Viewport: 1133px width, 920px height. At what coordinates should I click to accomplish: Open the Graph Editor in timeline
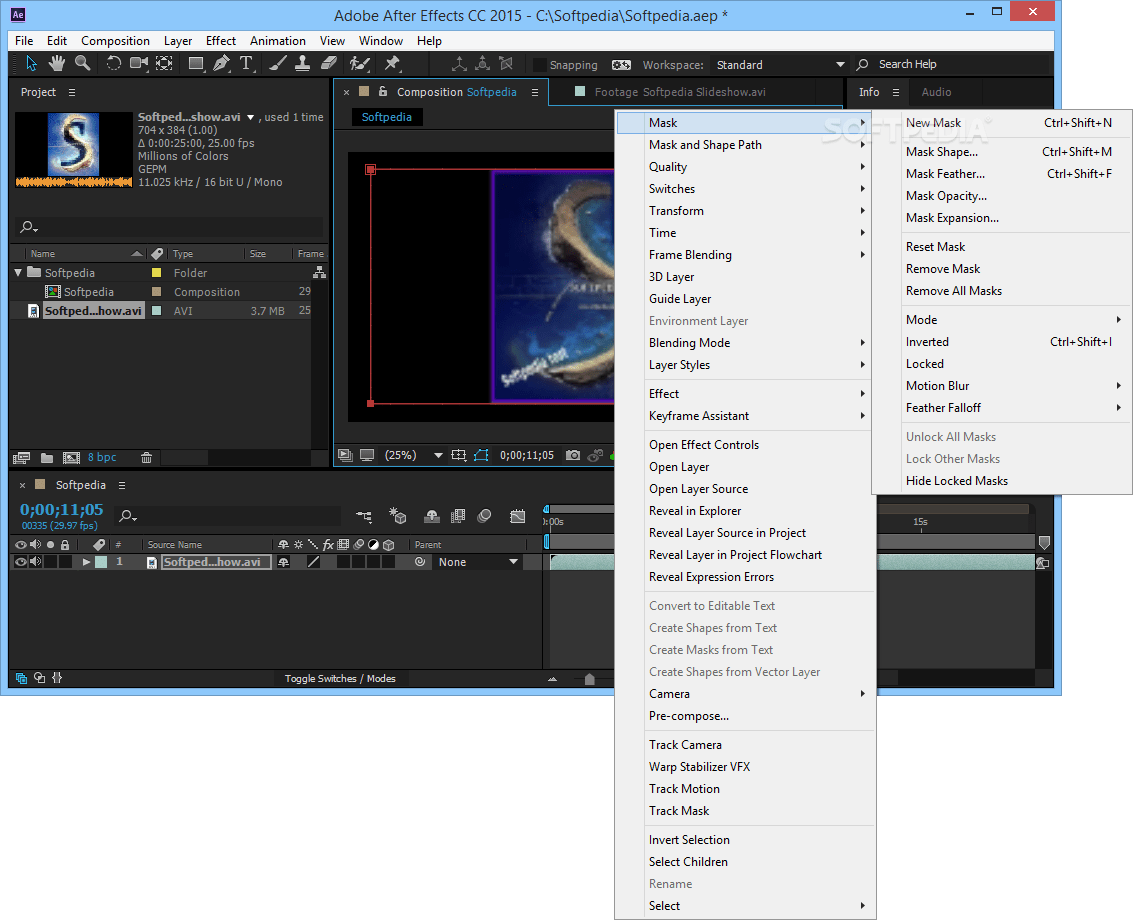pyautogui.click(x=517, y=517)
